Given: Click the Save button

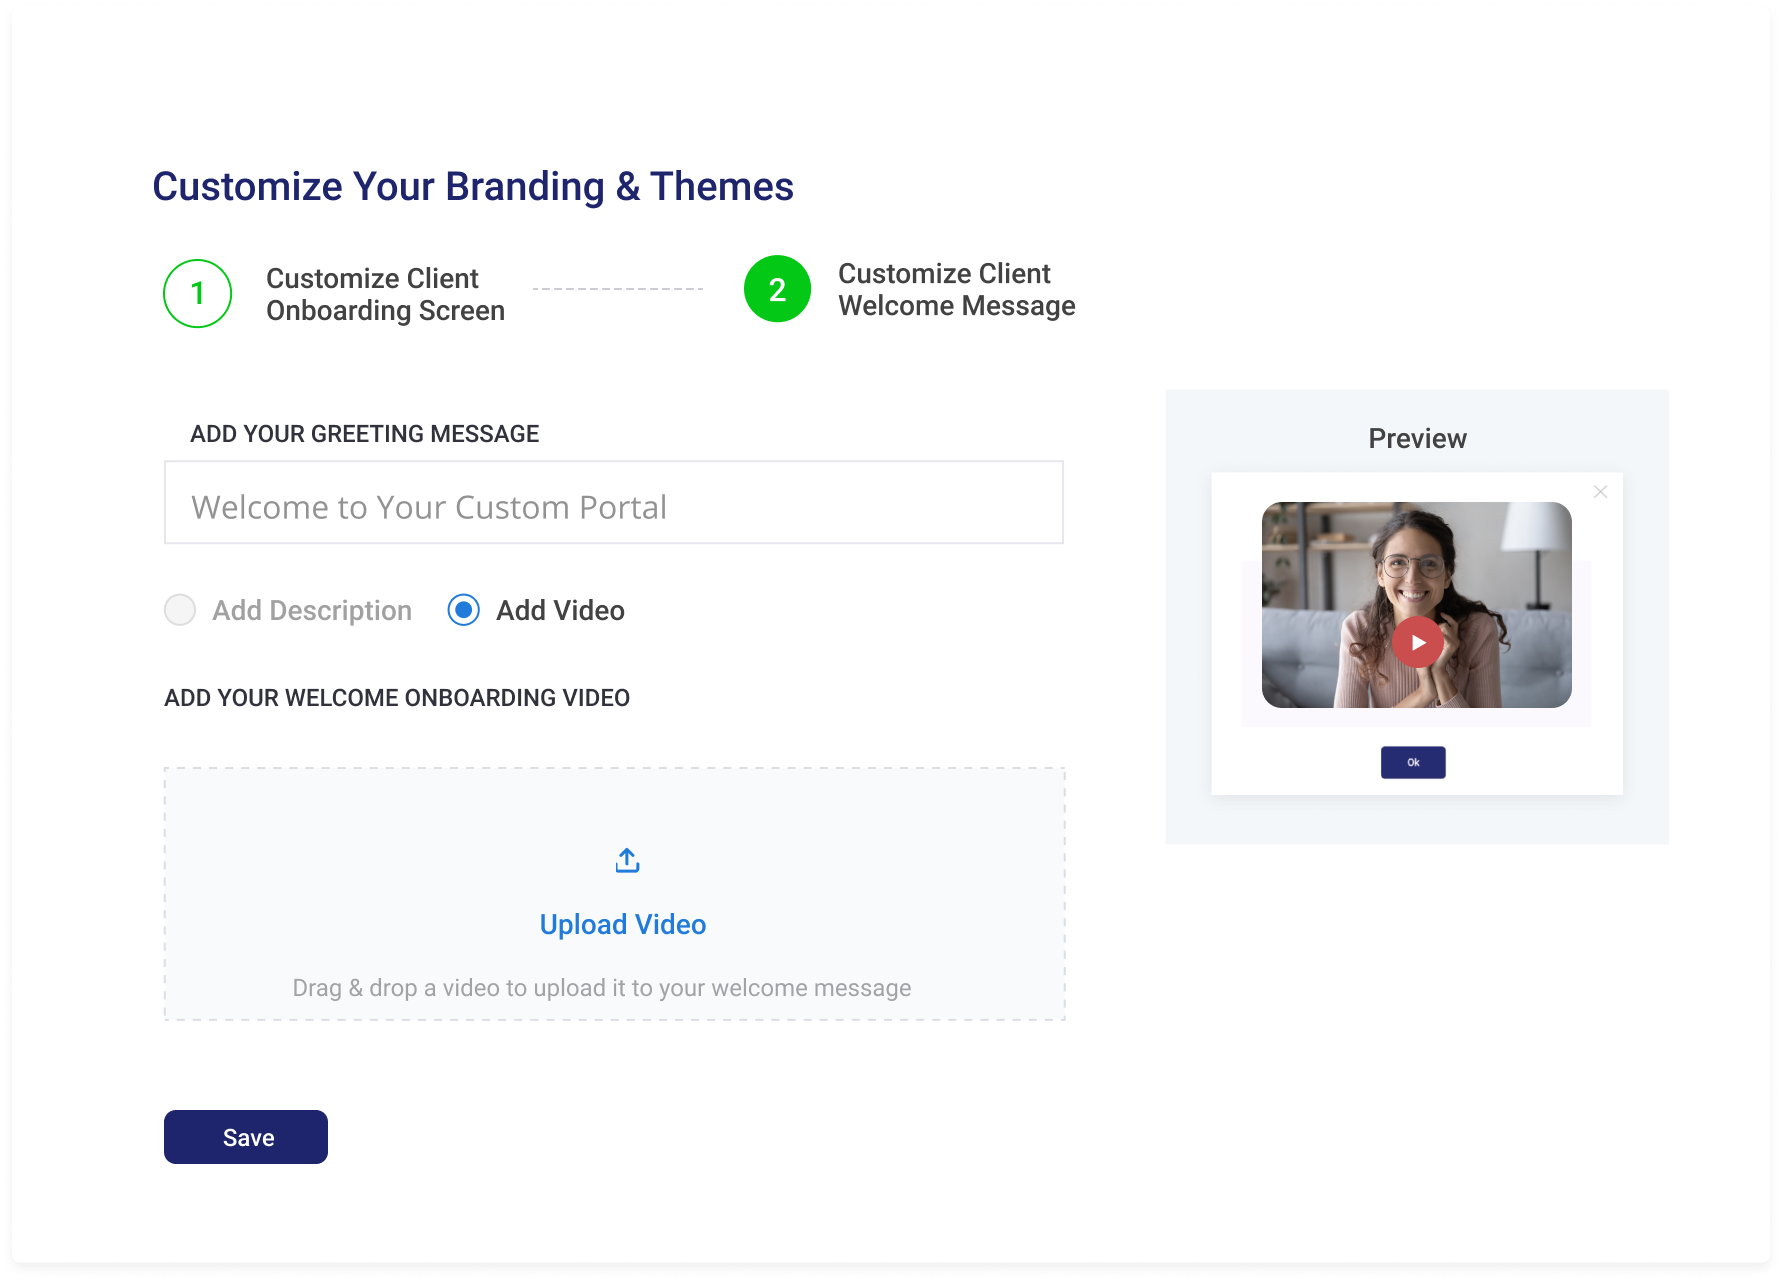Looking at the screenshot, I should [x=246, y=1137].
